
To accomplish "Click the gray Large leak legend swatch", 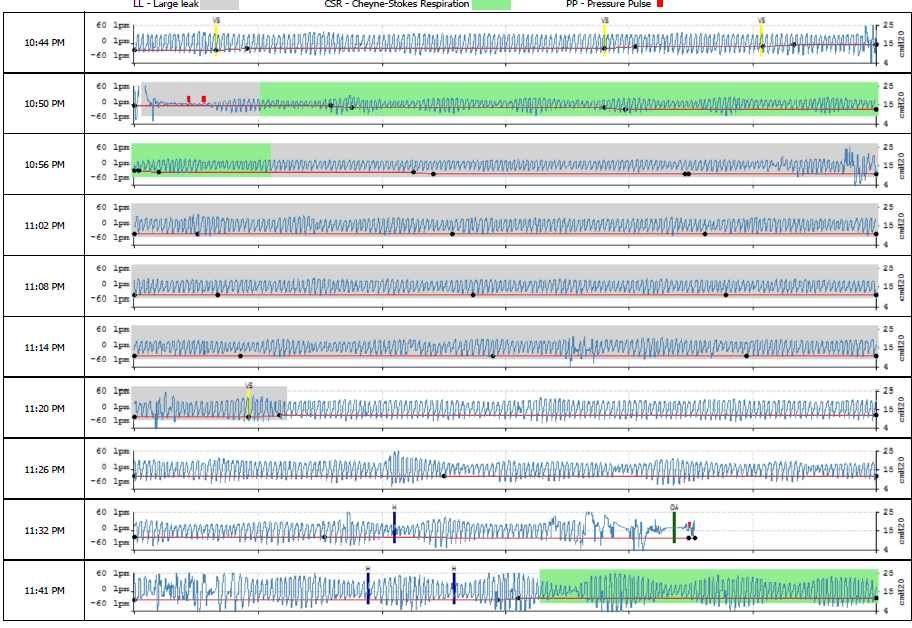I will 226,4.
